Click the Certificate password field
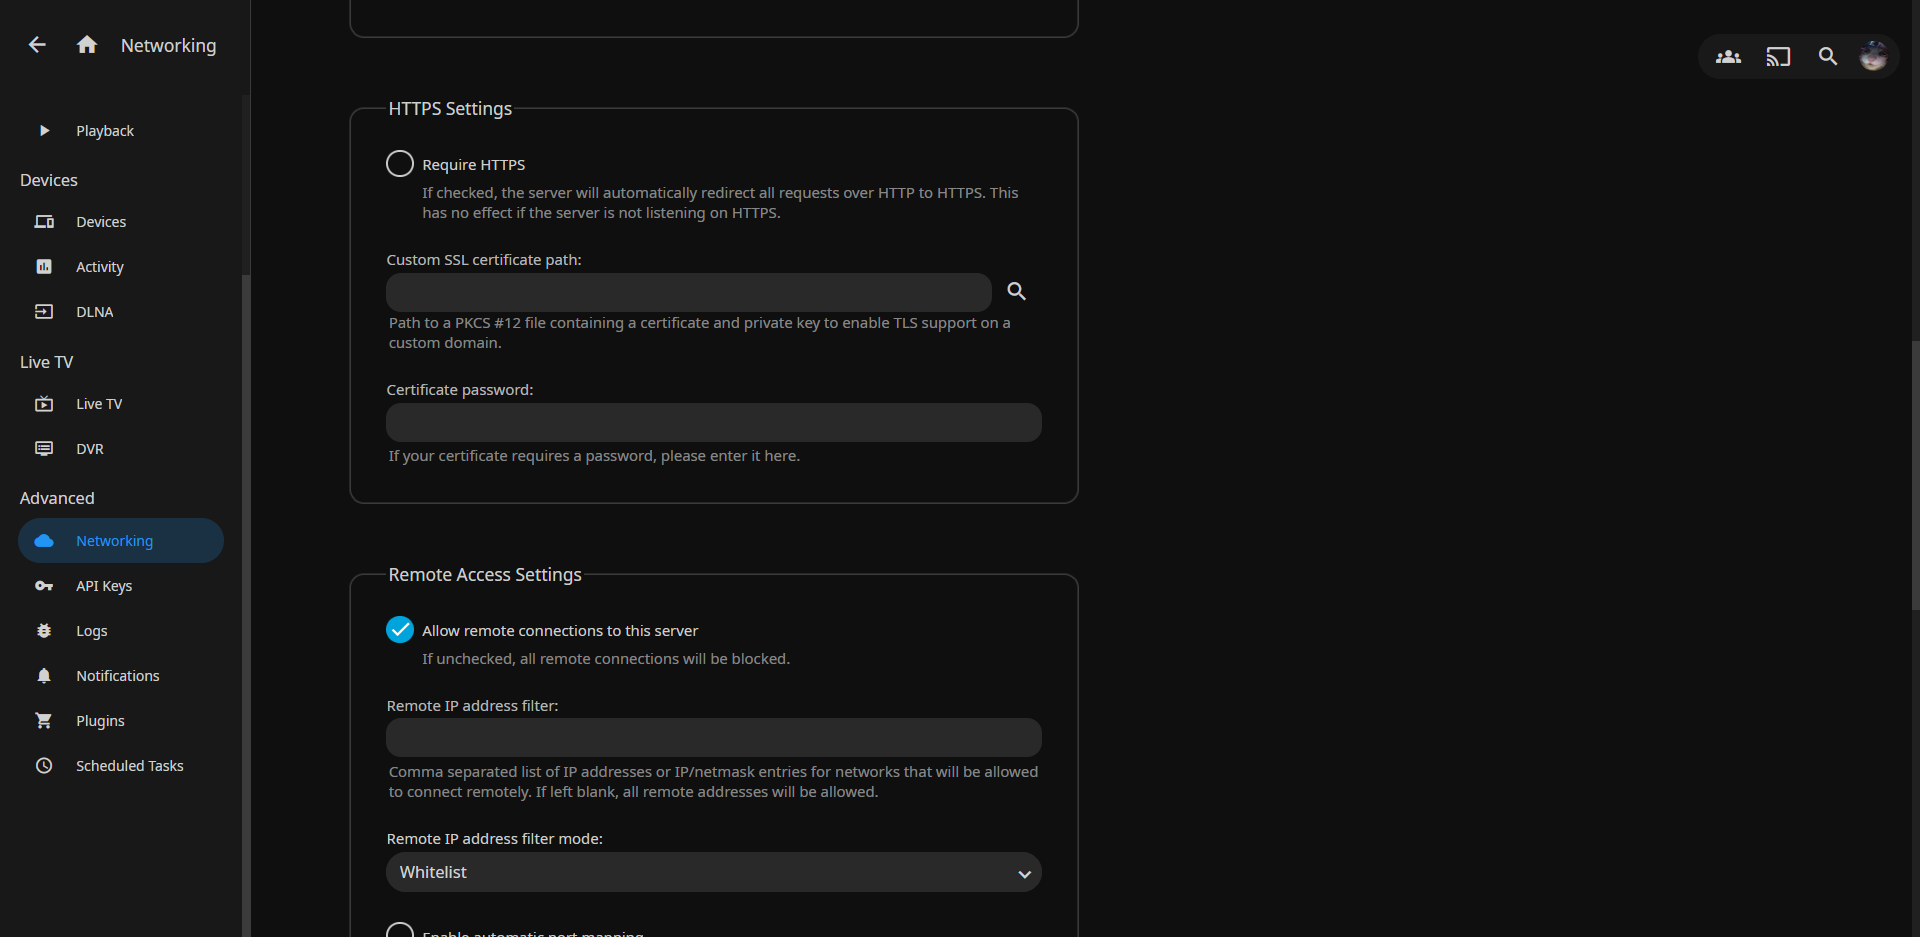 (x=713, y=423)
